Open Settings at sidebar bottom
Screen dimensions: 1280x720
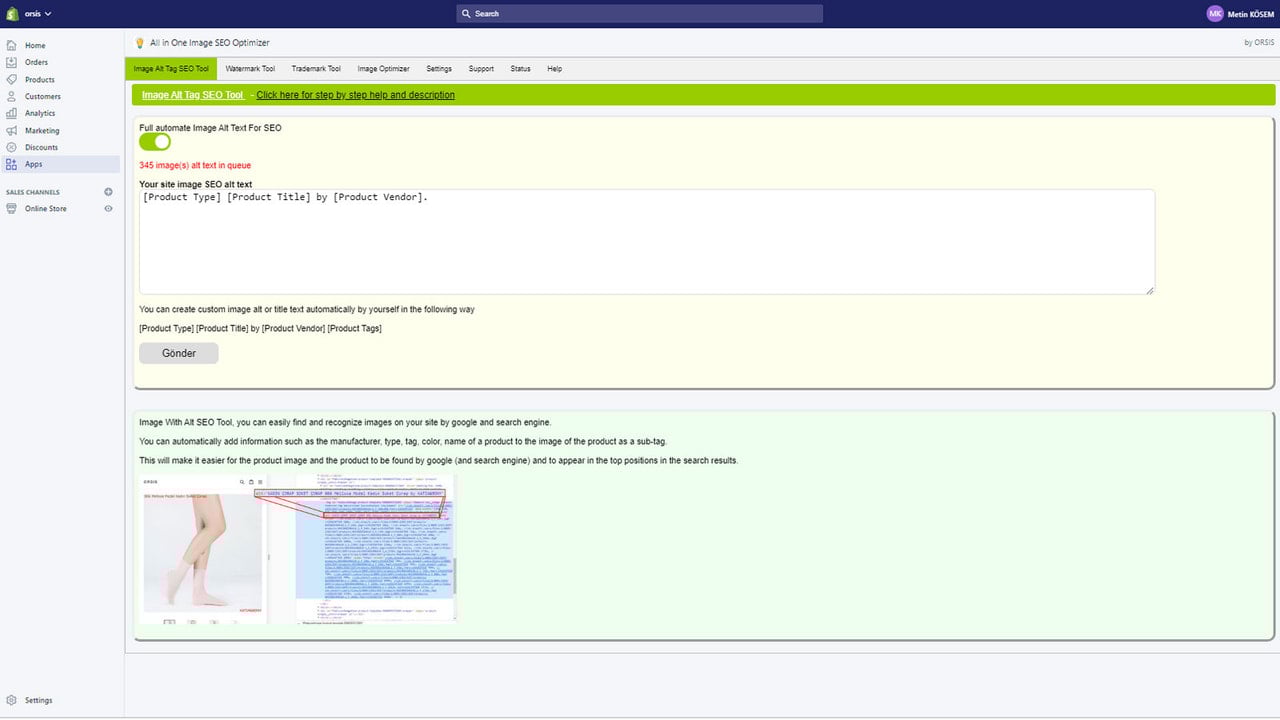click(x=39, y=700)
